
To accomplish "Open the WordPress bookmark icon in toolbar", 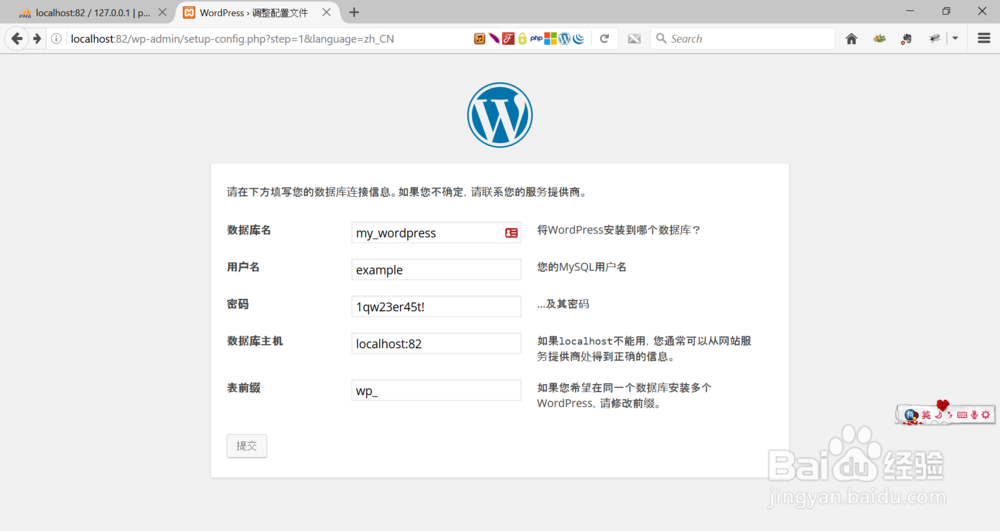I will [564, 39].
